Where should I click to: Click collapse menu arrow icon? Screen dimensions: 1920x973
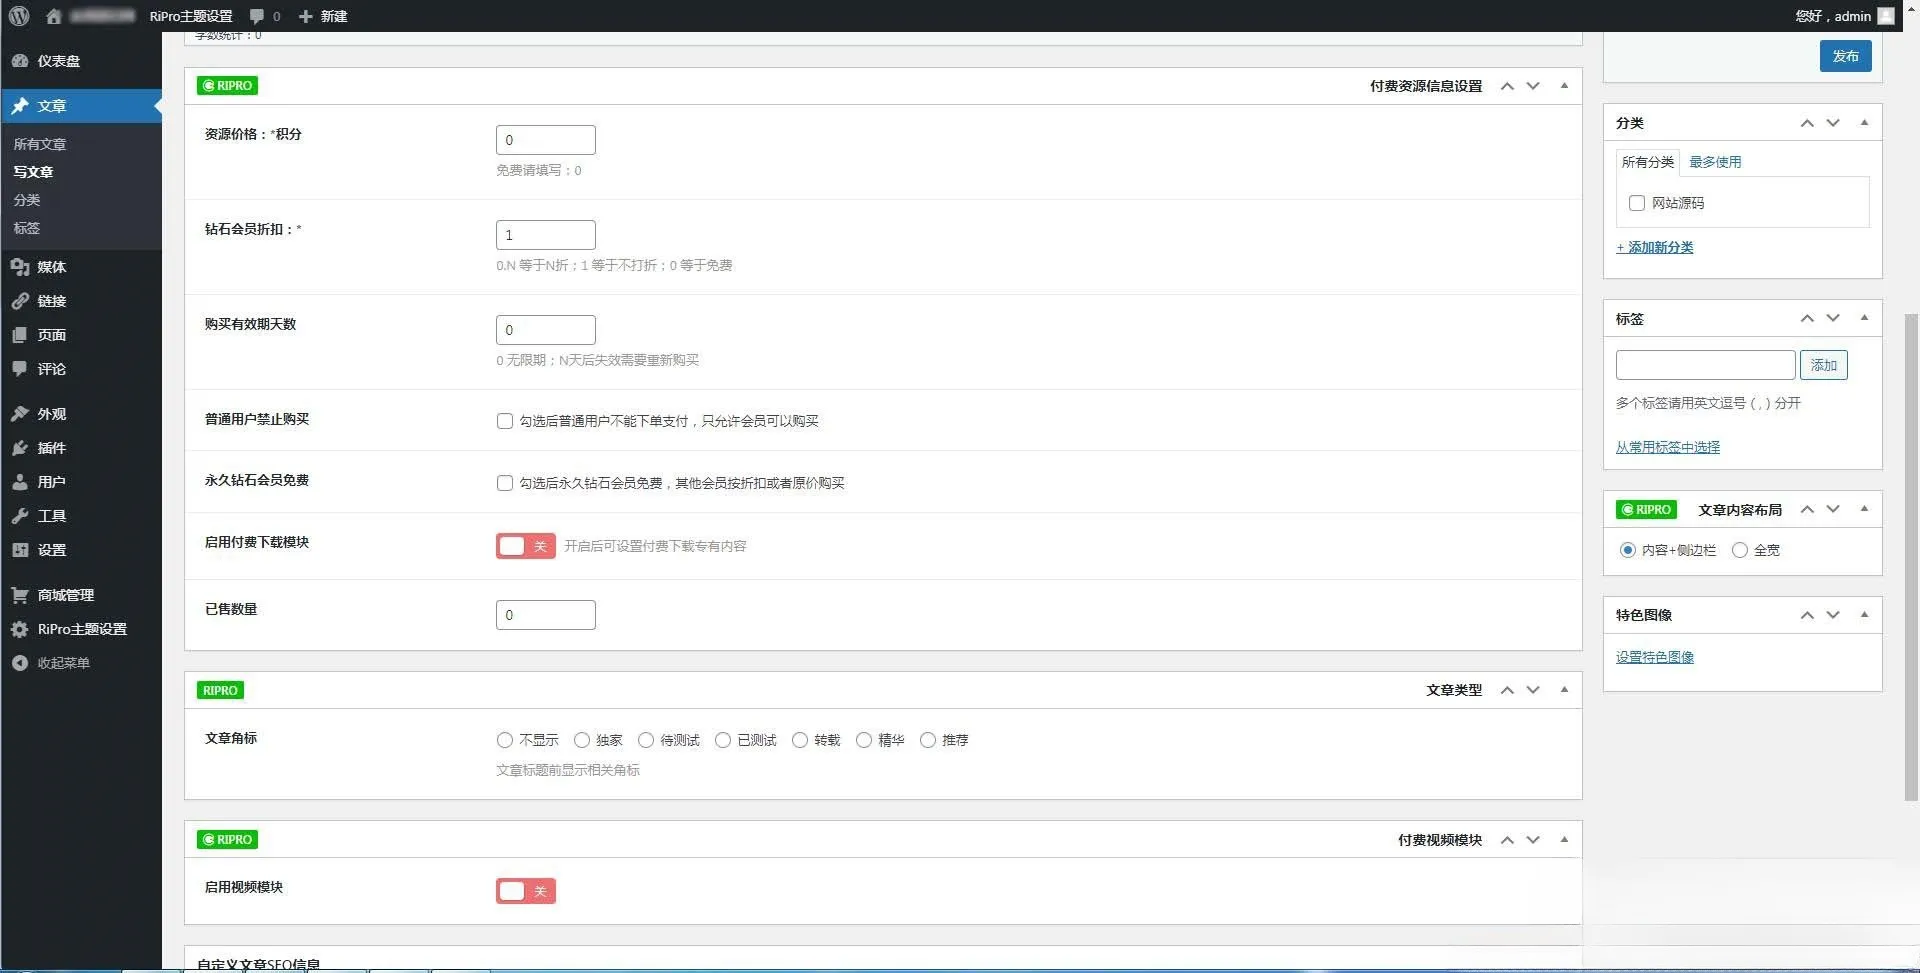tap(20, 663)
